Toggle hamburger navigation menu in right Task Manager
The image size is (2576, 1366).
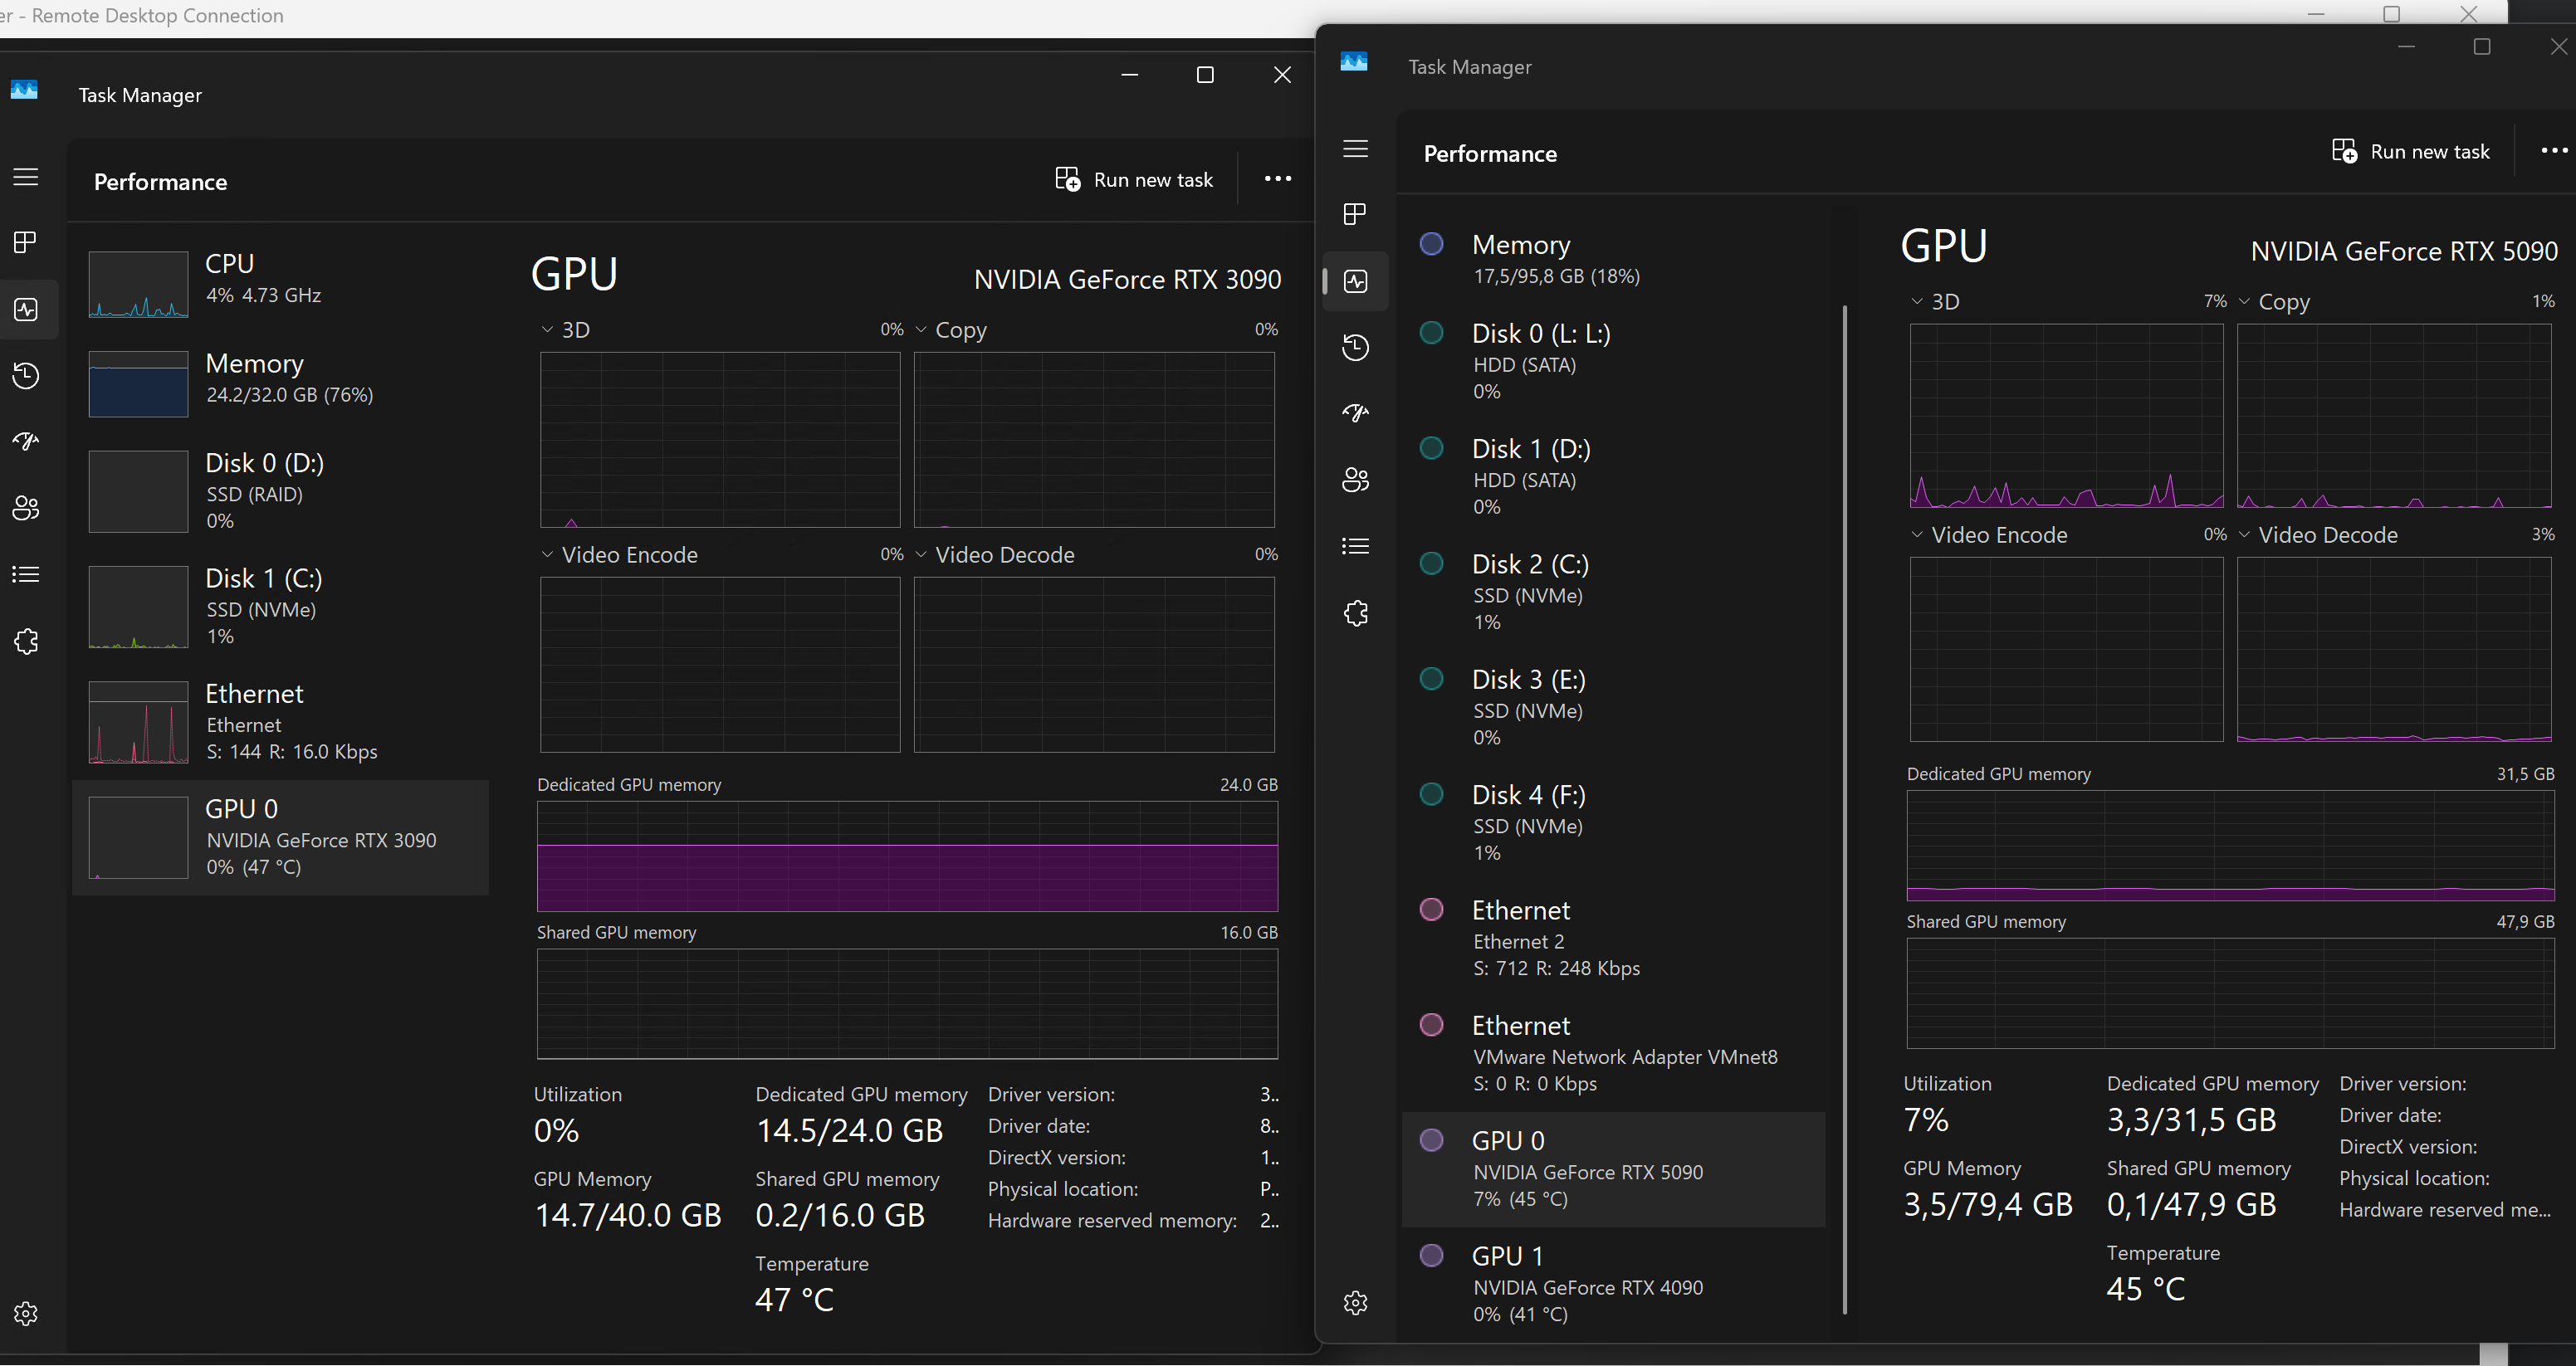tap(1355, 149)
